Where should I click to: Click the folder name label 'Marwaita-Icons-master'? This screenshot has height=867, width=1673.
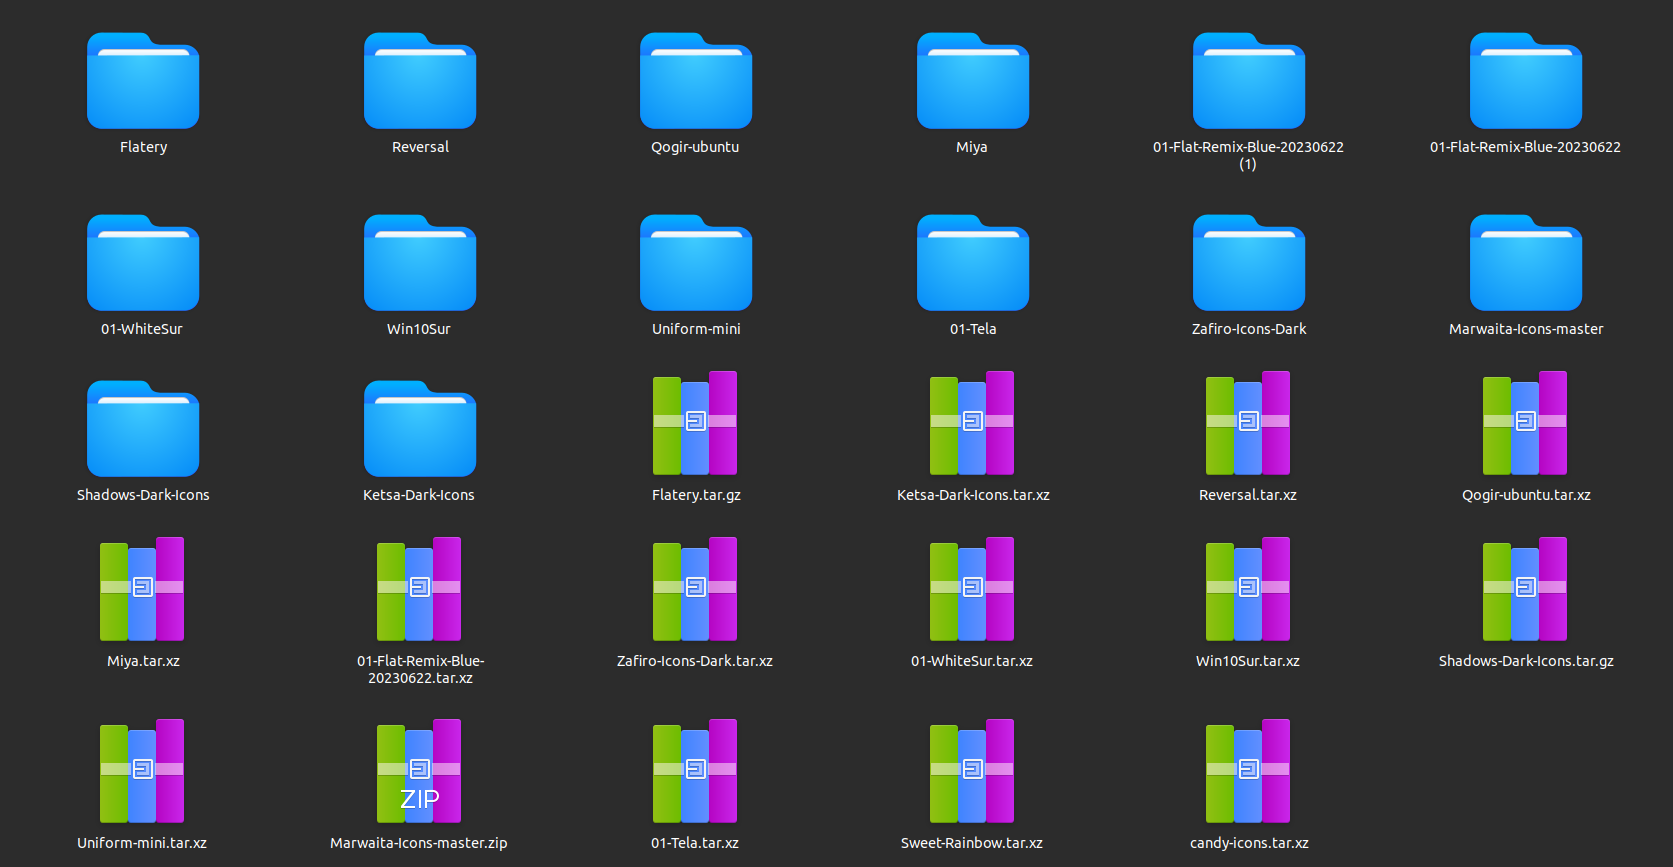pyautogui.click(x=1526, y=329)
